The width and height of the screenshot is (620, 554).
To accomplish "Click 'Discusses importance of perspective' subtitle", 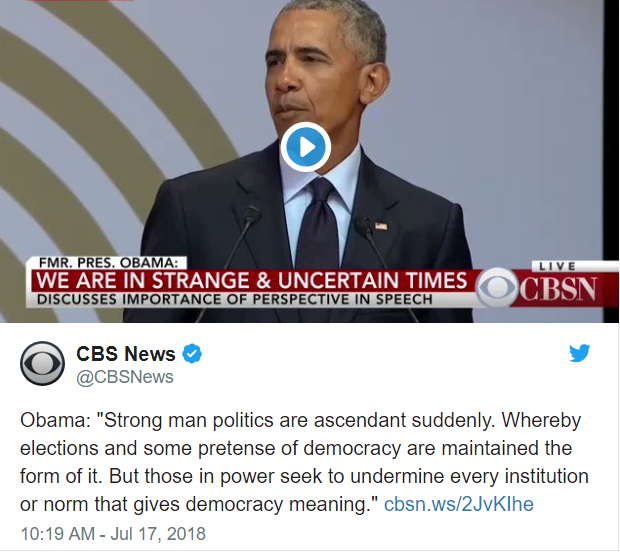I will coord(234,299).
